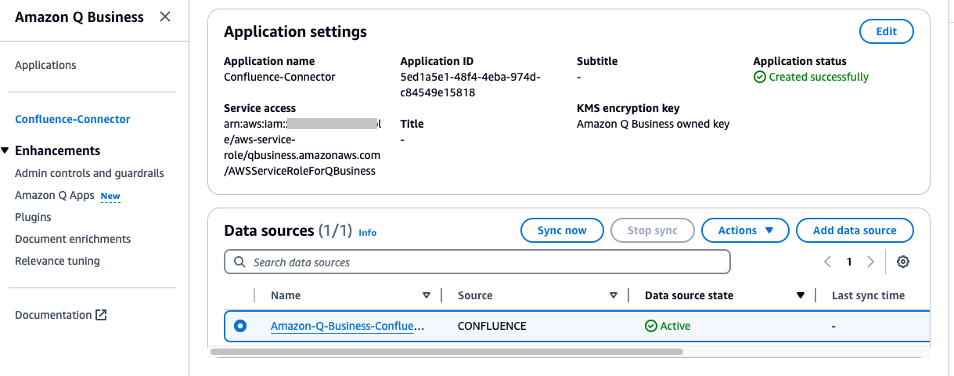Screen dimensions: 954x376
Task: Open the Actions dropdown menu
Action: (745, 231)
